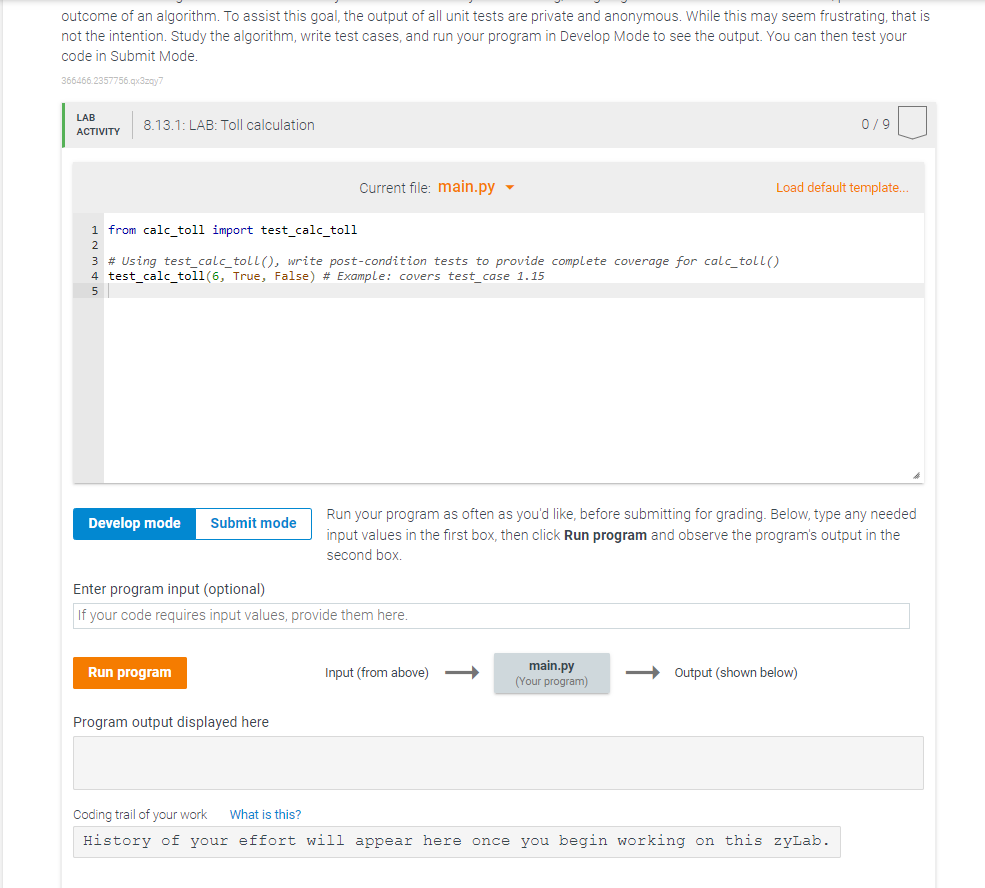Click the 0 / 9 score indicator
The width and height of the screenshot is (985, 888).
click(x=874, y=123)
